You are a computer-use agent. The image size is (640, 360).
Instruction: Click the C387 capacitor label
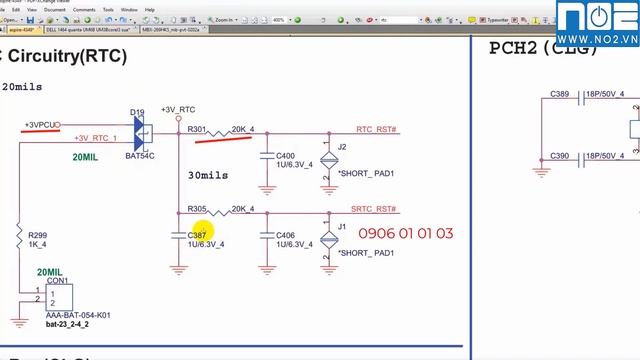tap(197, 236)
